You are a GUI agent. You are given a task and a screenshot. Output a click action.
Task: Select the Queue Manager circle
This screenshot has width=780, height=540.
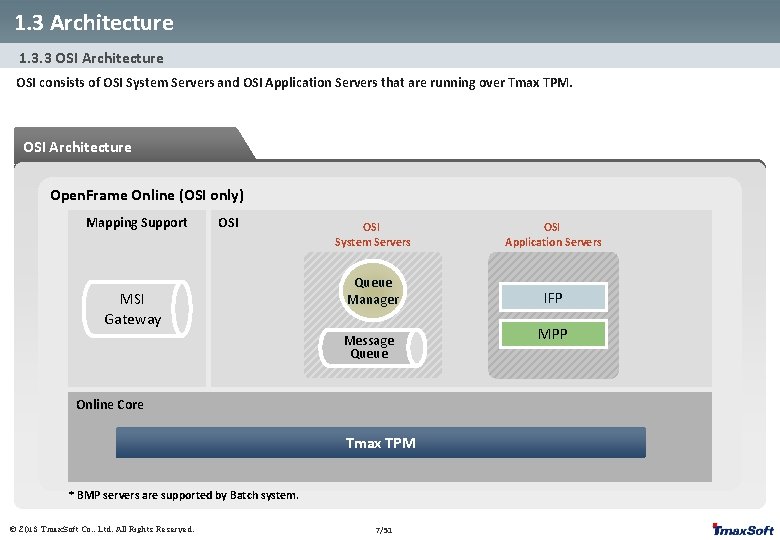pyautogui.click(x=373, y=291)
